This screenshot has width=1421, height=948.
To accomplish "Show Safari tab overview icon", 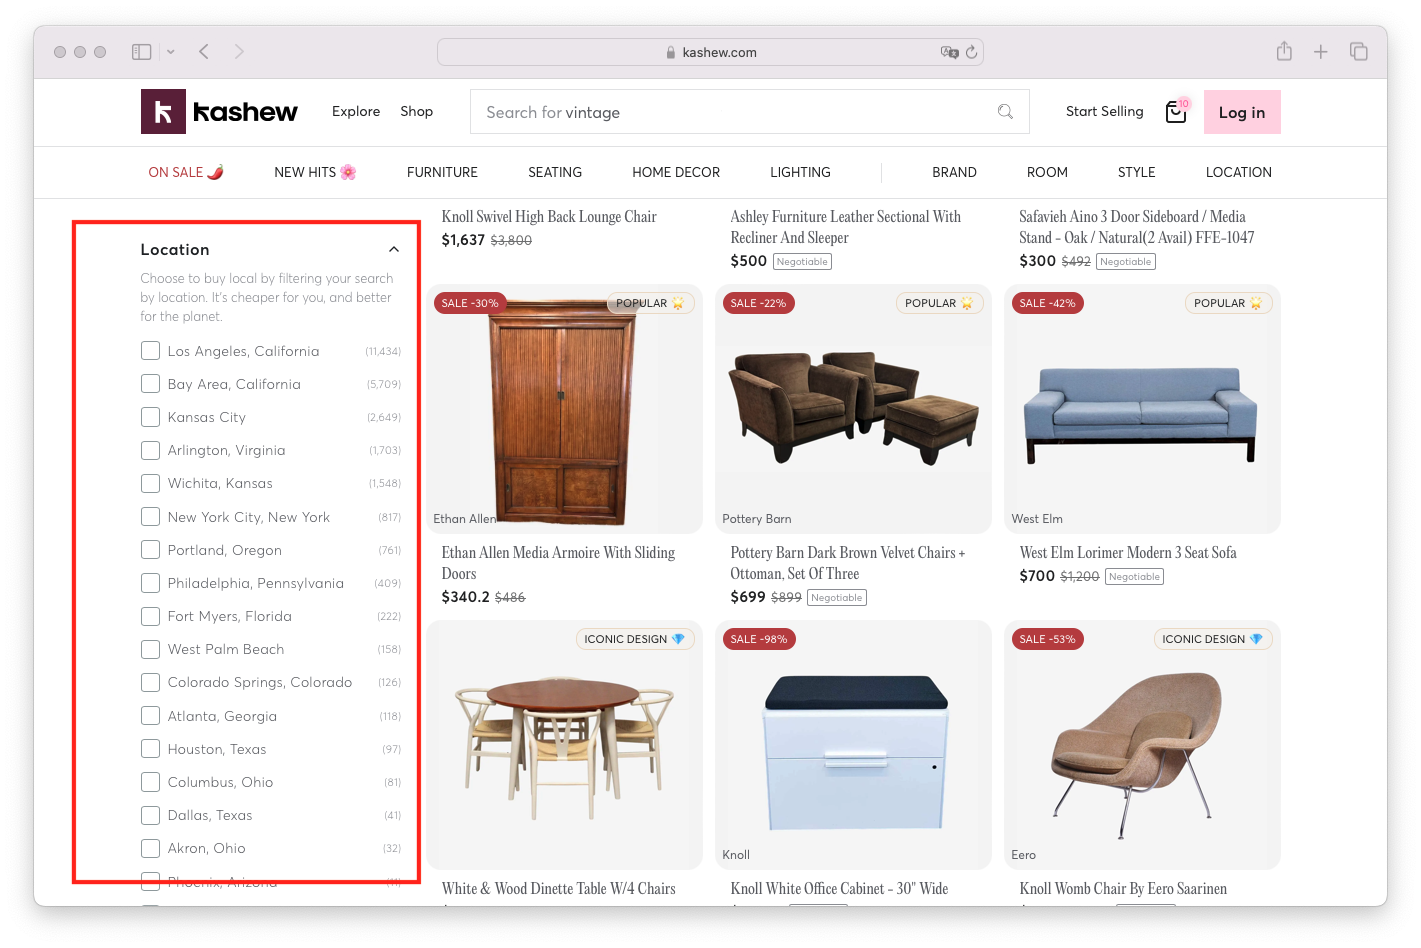I will click(x=1359, y=52).
